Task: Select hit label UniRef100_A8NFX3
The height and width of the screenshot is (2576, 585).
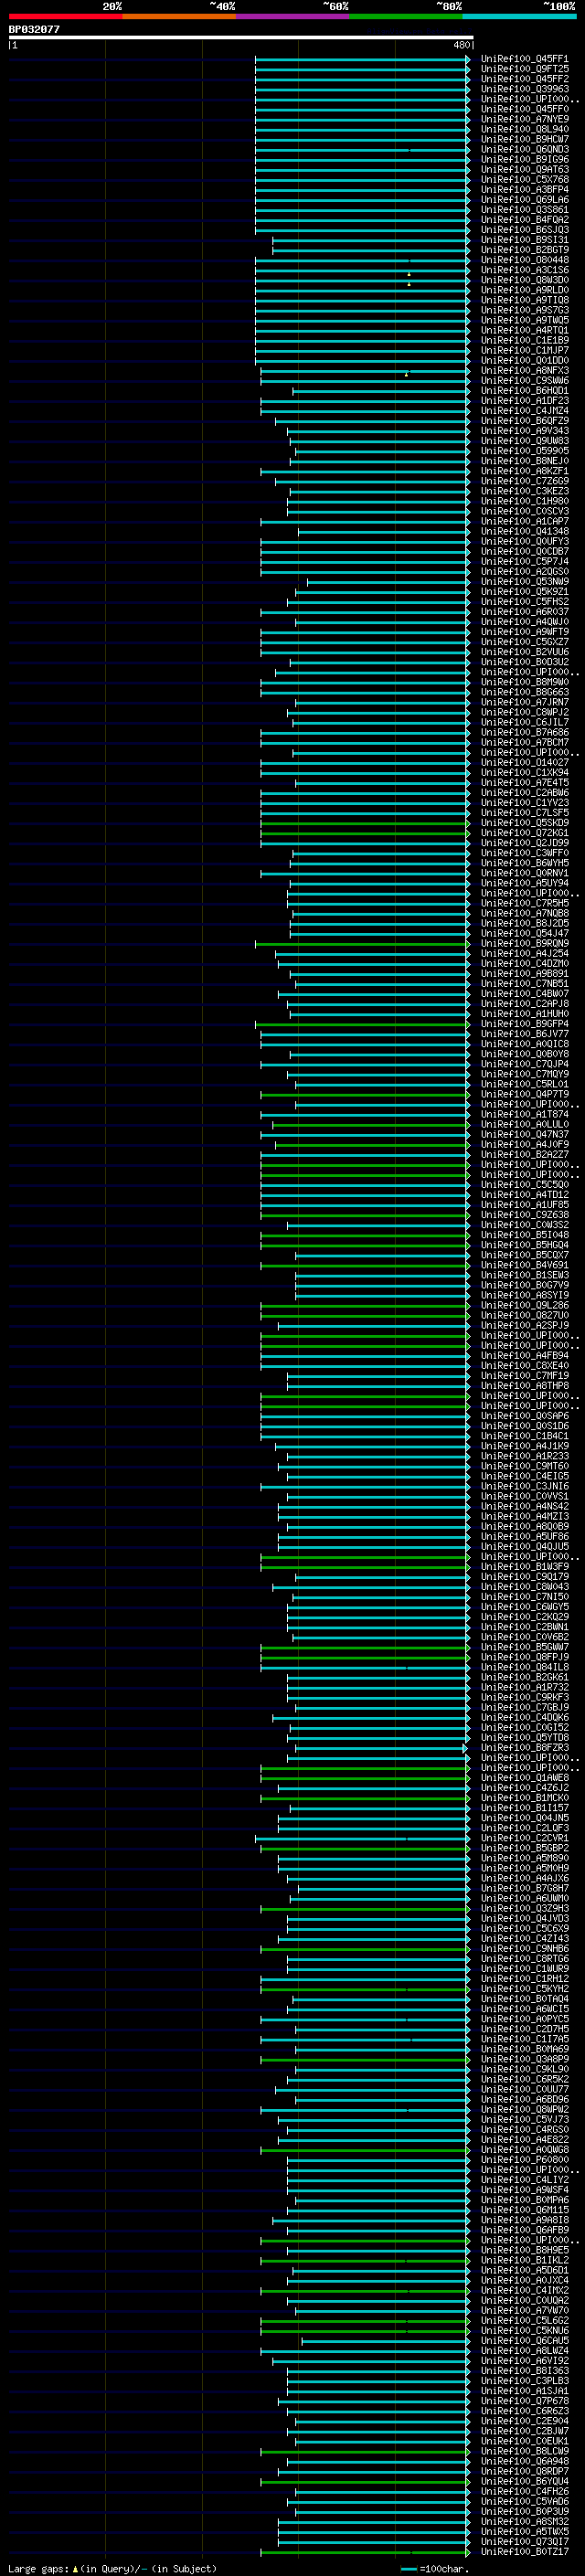Action: (x=524, y=370)
